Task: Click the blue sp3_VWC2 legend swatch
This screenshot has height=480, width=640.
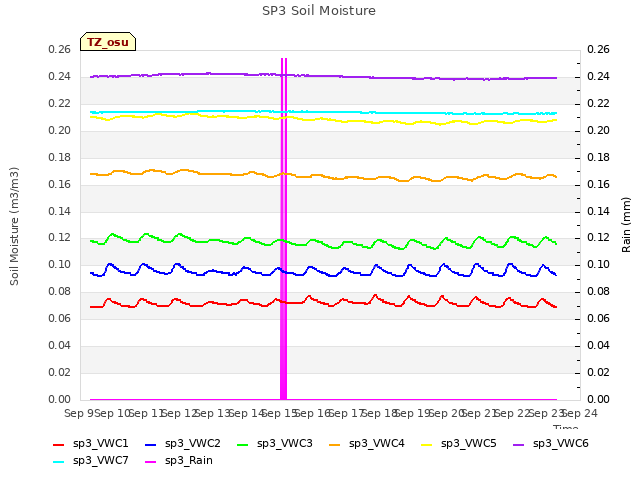Action: (x=151, y=444)
